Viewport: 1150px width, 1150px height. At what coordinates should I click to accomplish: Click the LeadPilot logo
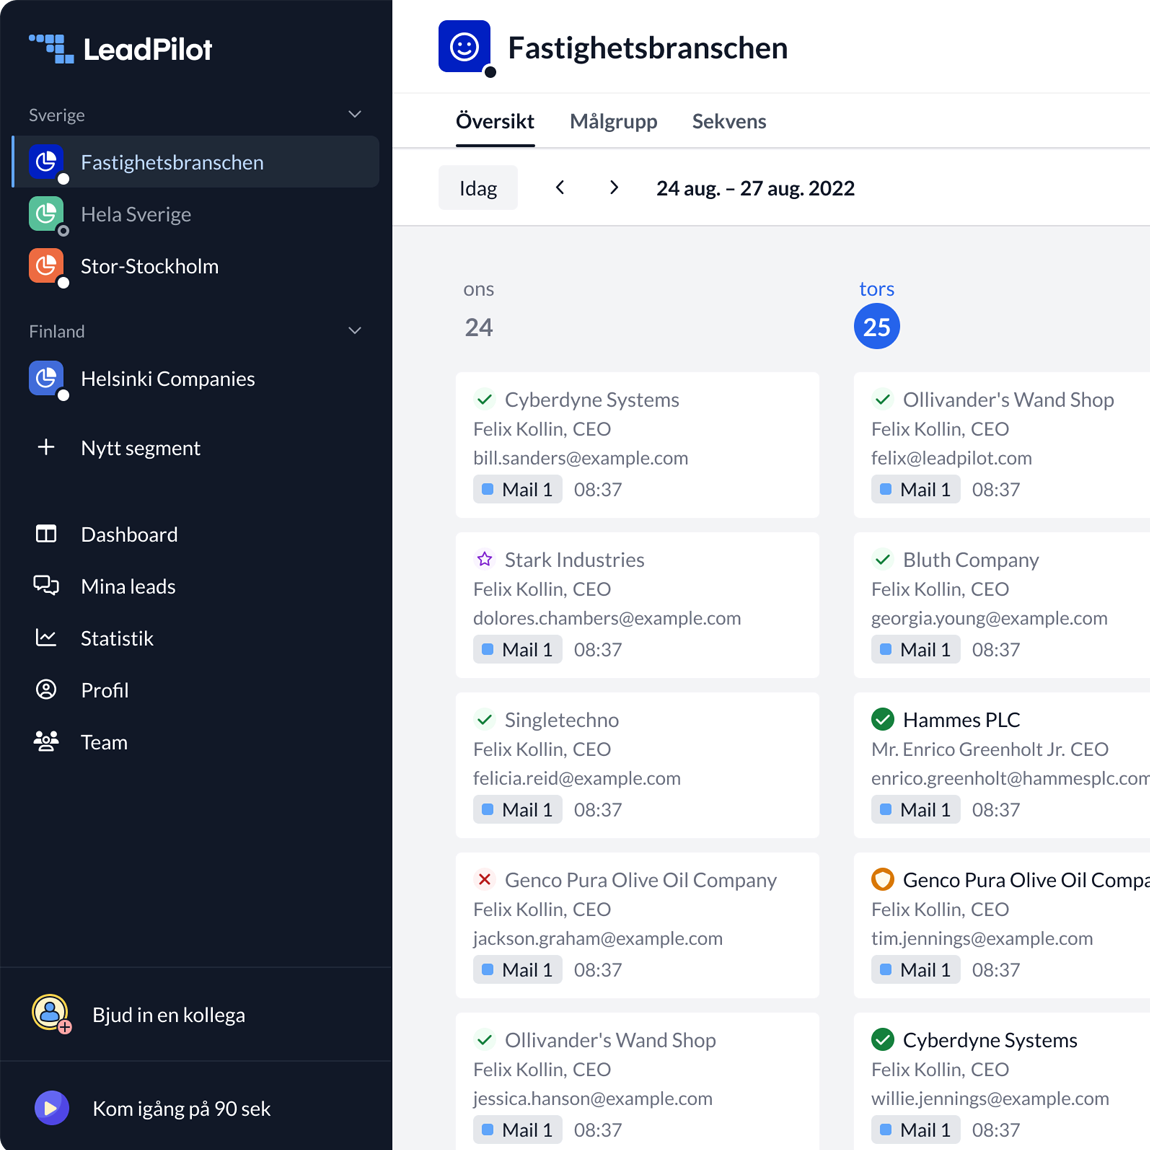pyautogui.click(x=120, y=49)
